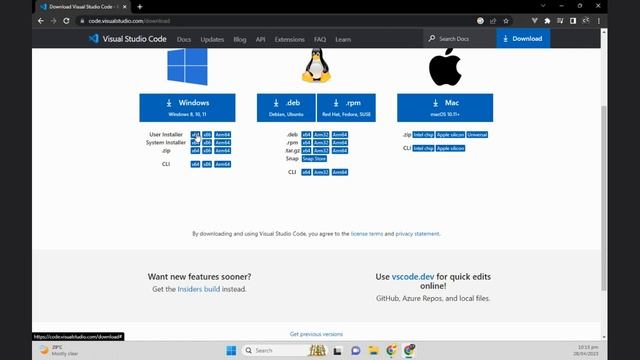
Task: Click the weather widget in the taskbar
Action: click(x=58, y=351)
